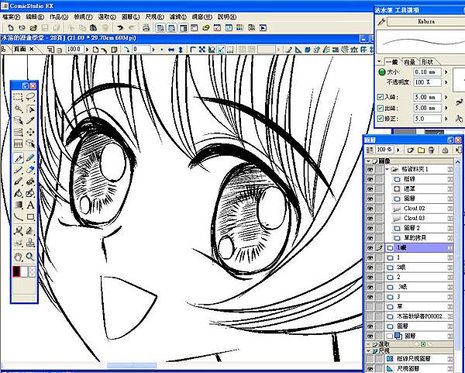Pick the eyedropper tool in tool palette
The height and width of the screenshot is (373, 465).
(x=30, y=121)
